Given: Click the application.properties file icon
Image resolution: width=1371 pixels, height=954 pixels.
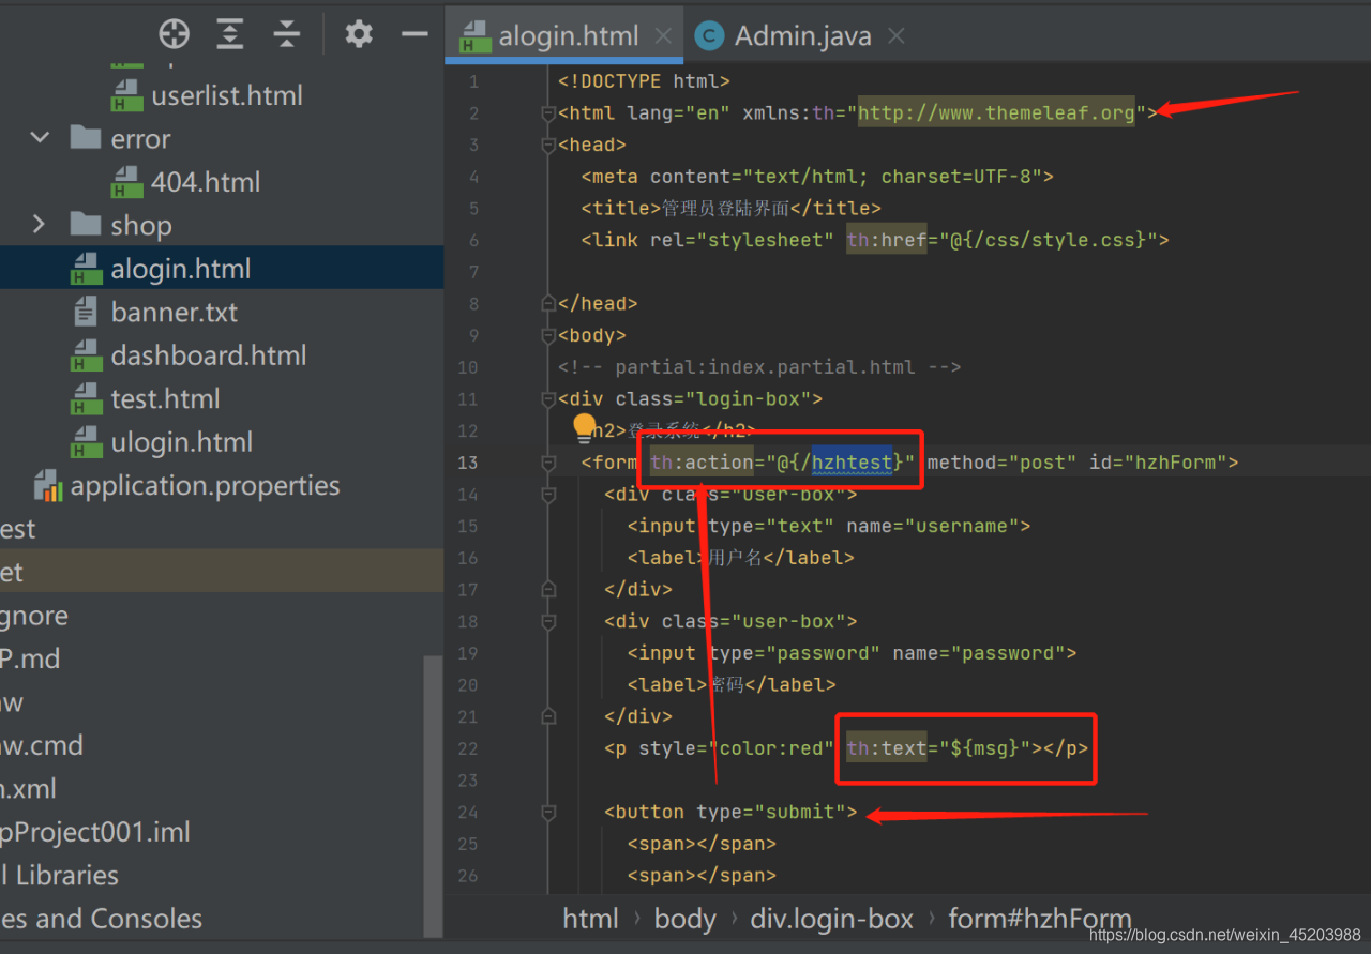Looking at the screenshot, I should (47, 486).
